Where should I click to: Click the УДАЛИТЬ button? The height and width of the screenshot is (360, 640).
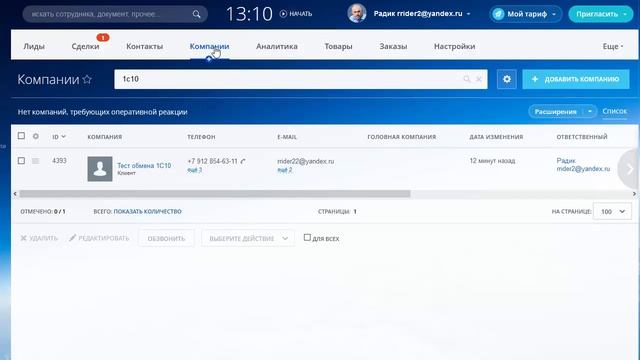coord(39,238)
